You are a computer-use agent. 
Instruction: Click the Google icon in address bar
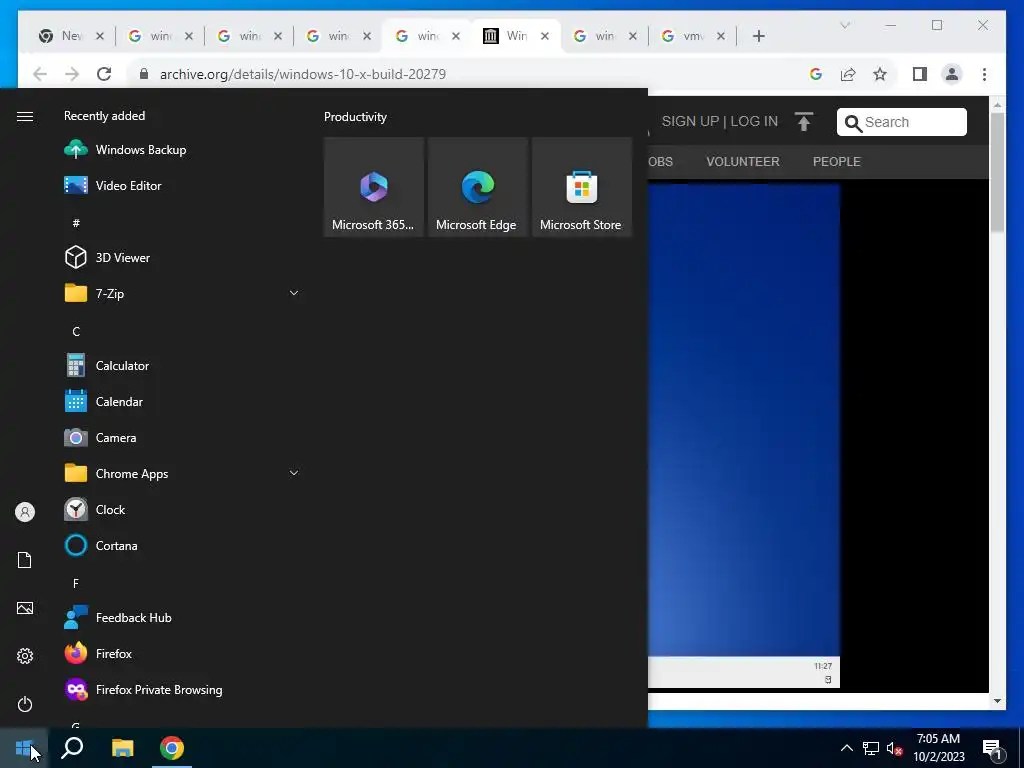point(816,74)
